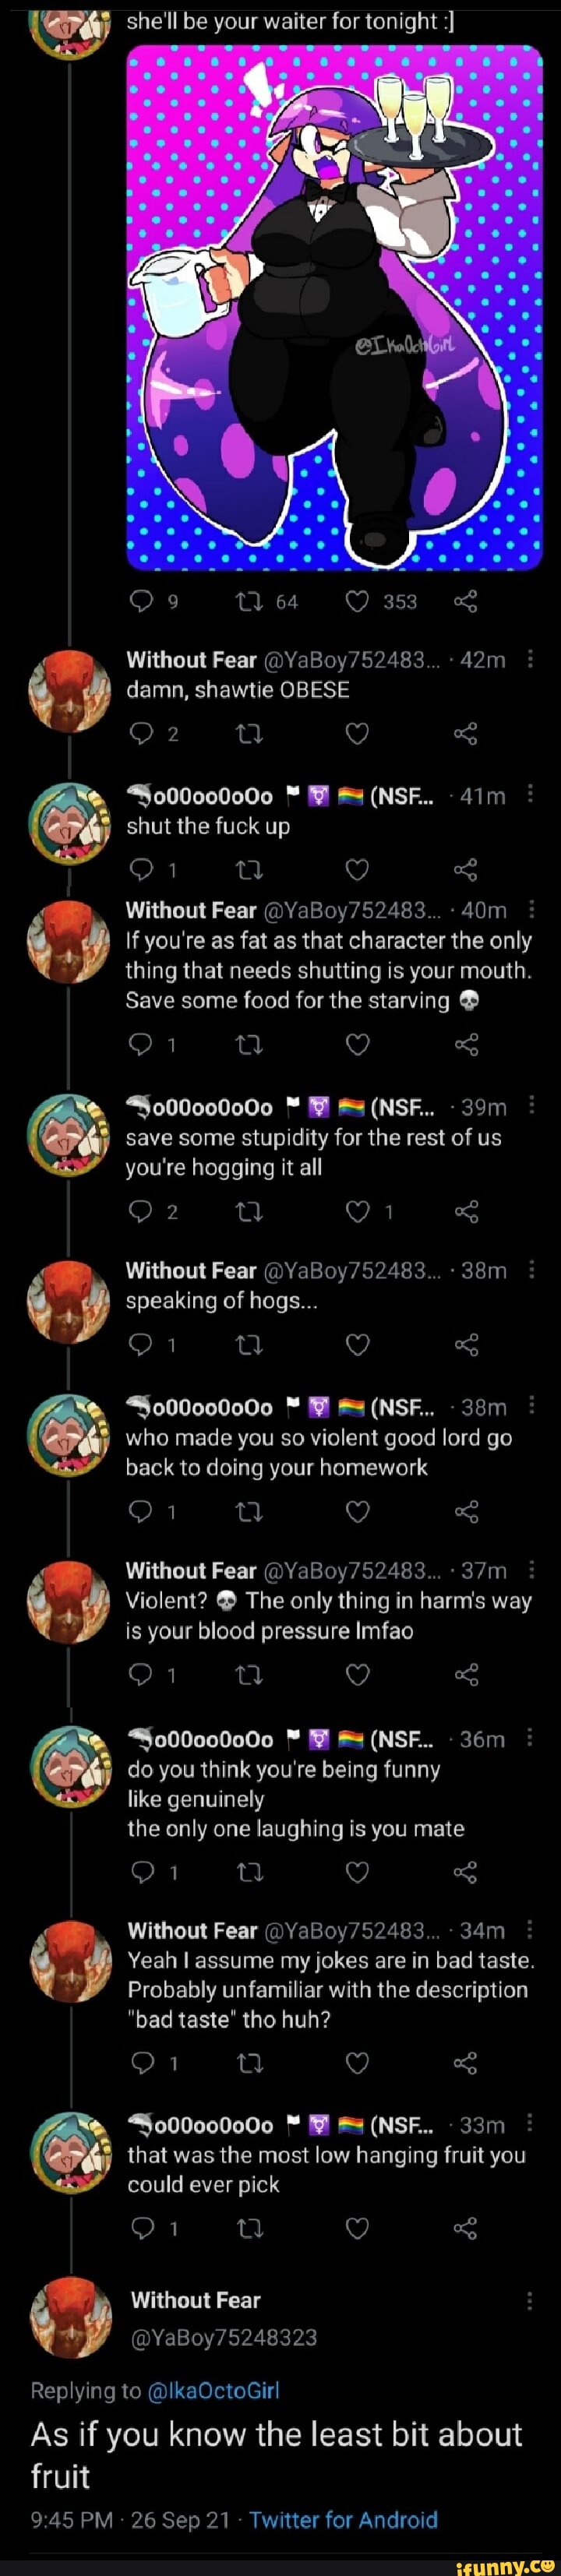Reply to the artwork tweet with 9 comments
The image size is (561, 2576).
pyautogui.click(x=141, y=601)
